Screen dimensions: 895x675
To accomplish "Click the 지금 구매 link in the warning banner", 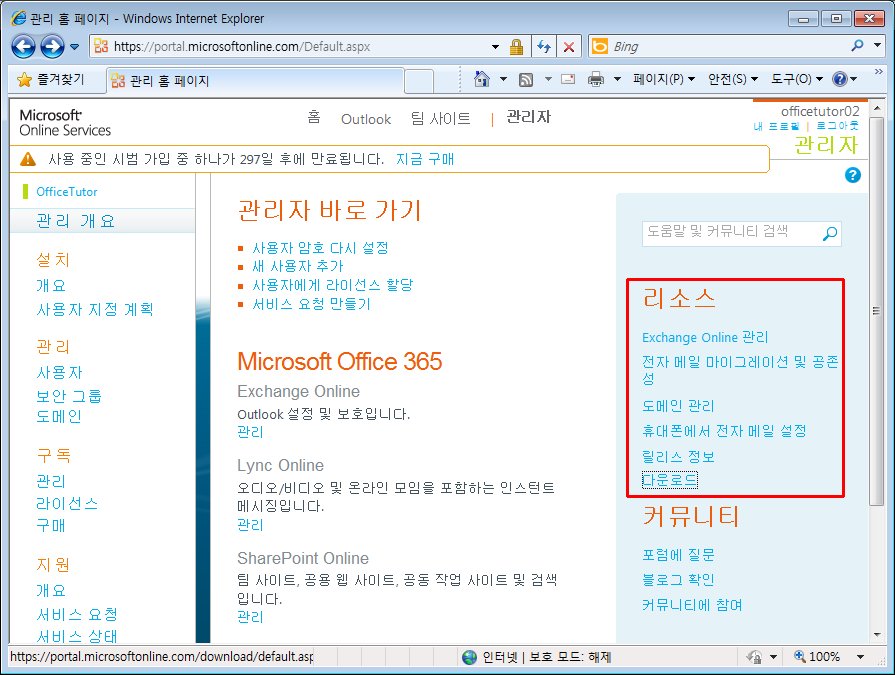I will [425, 159].
